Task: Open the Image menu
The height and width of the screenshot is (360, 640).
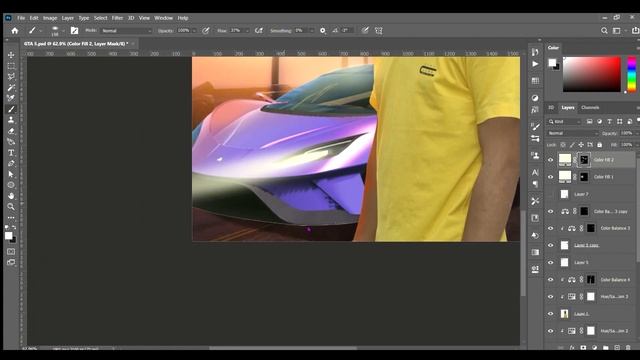Action: pos(50,18)
